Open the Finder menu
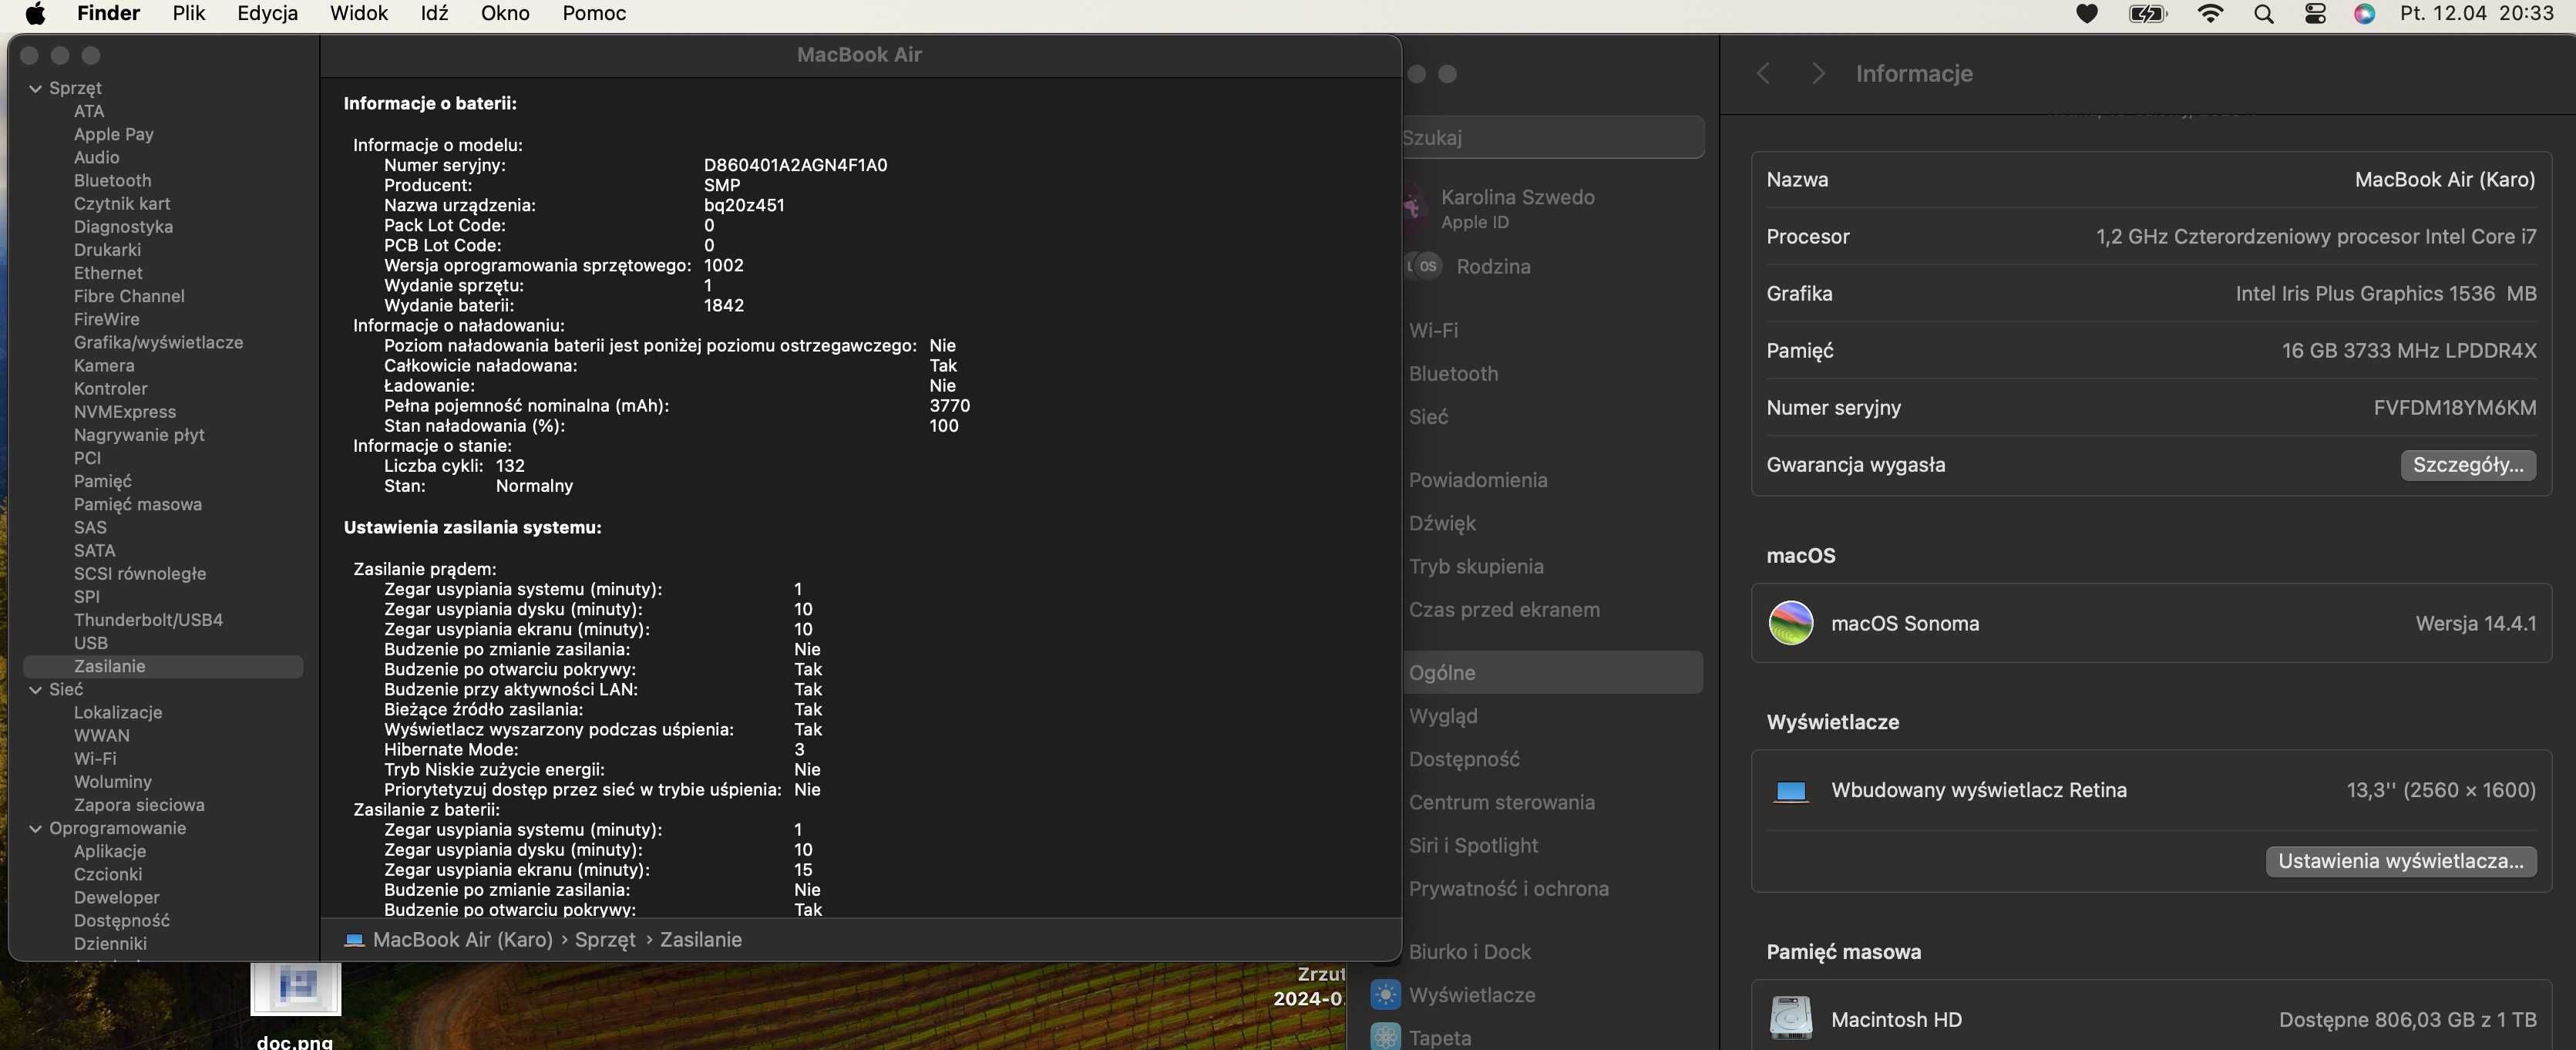 [108, 13]
